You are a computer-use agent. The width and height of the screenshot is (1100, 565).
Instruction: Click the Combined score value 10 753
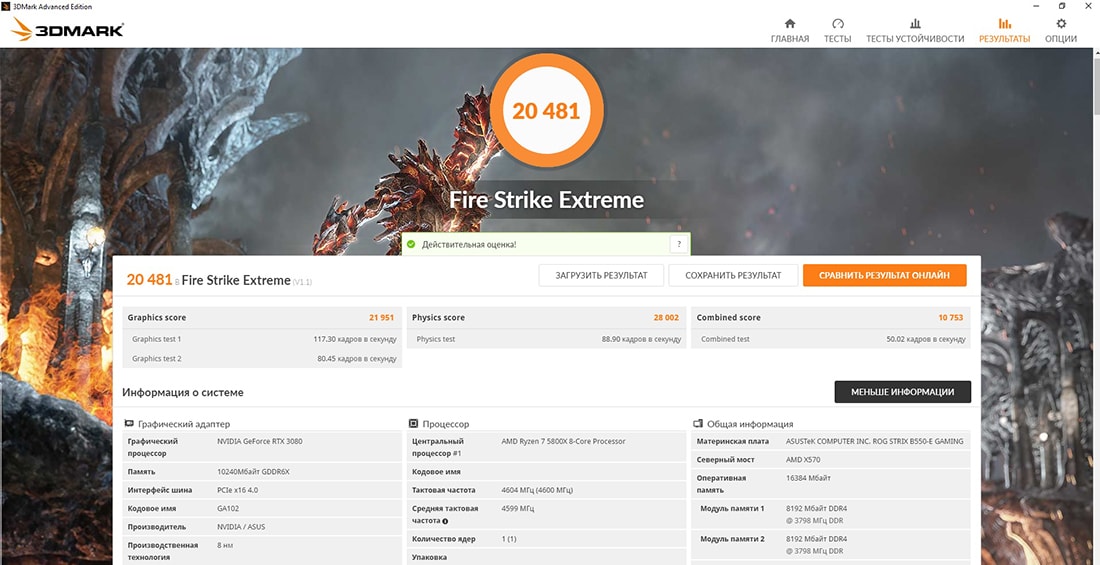tap(951, 318)
